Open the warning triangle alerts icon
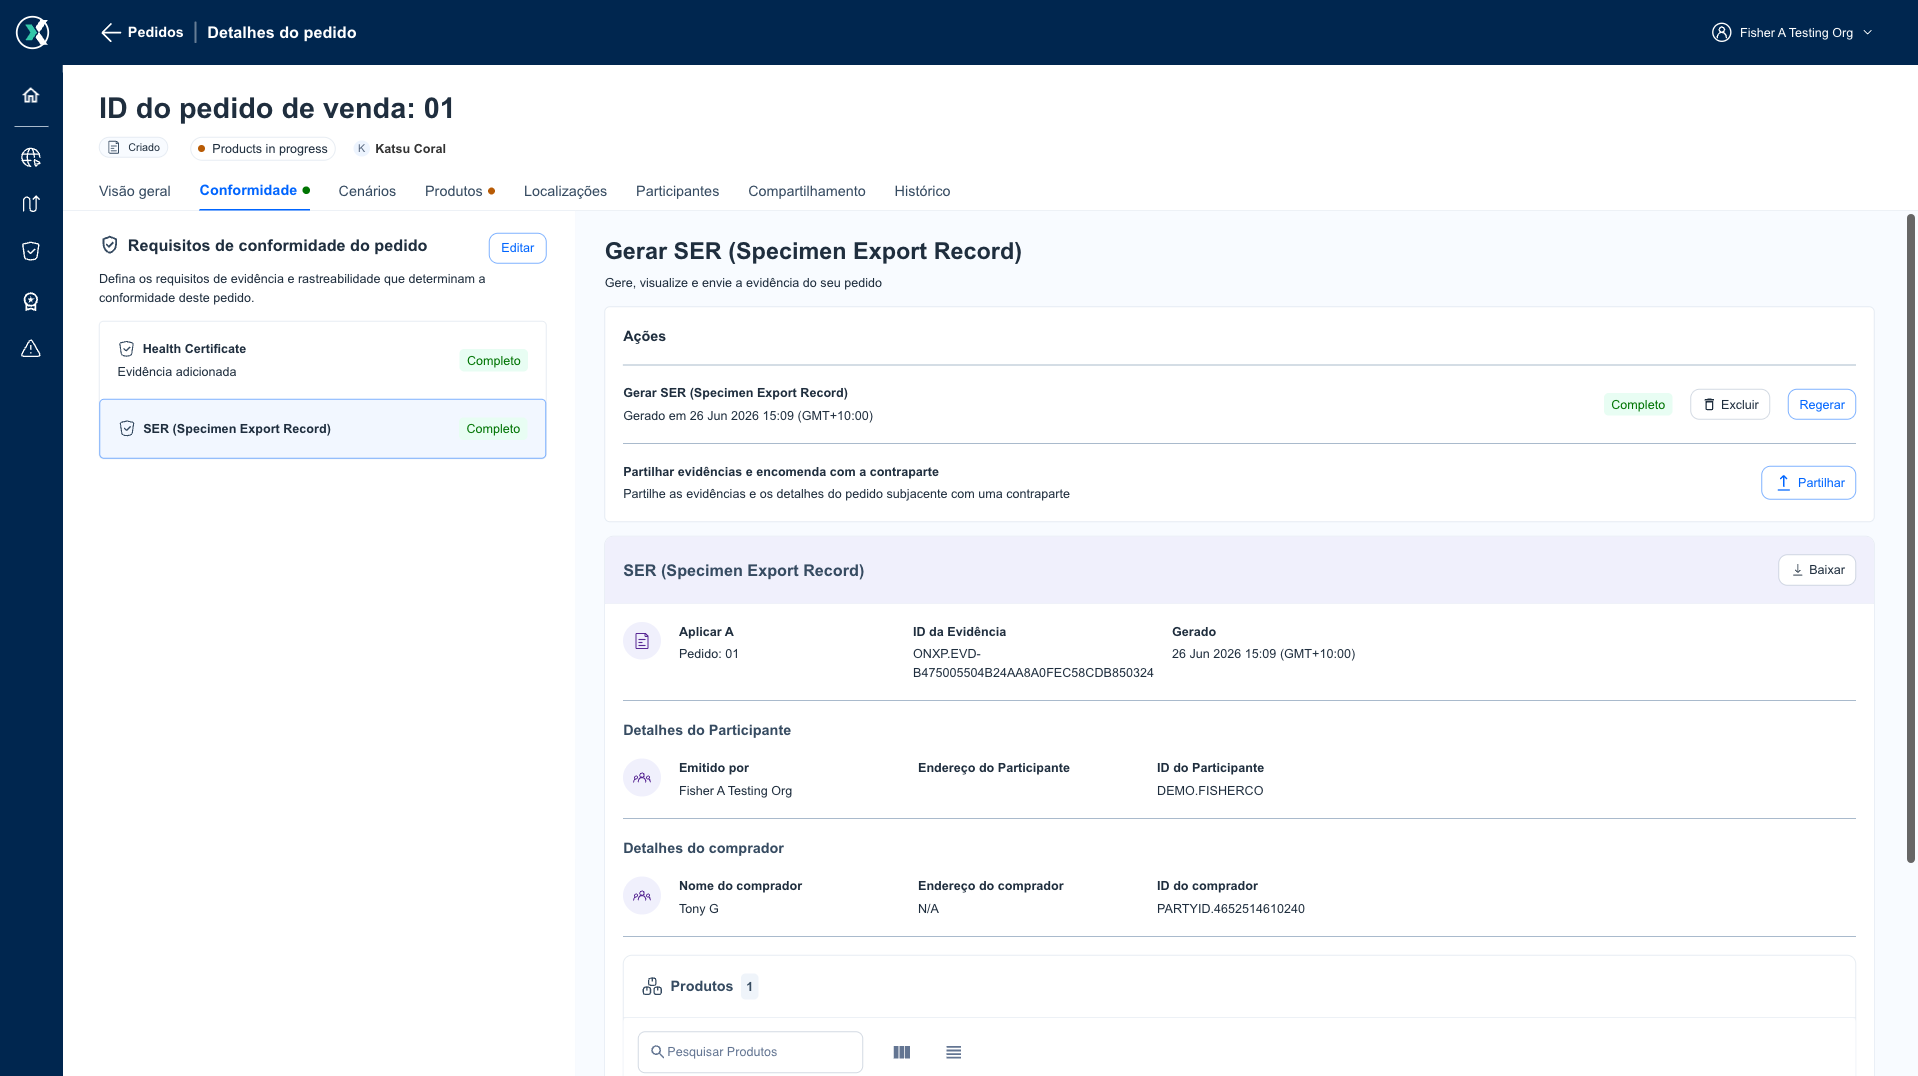This screenshot has height=1076, width=1918. (x=31, y=348)
